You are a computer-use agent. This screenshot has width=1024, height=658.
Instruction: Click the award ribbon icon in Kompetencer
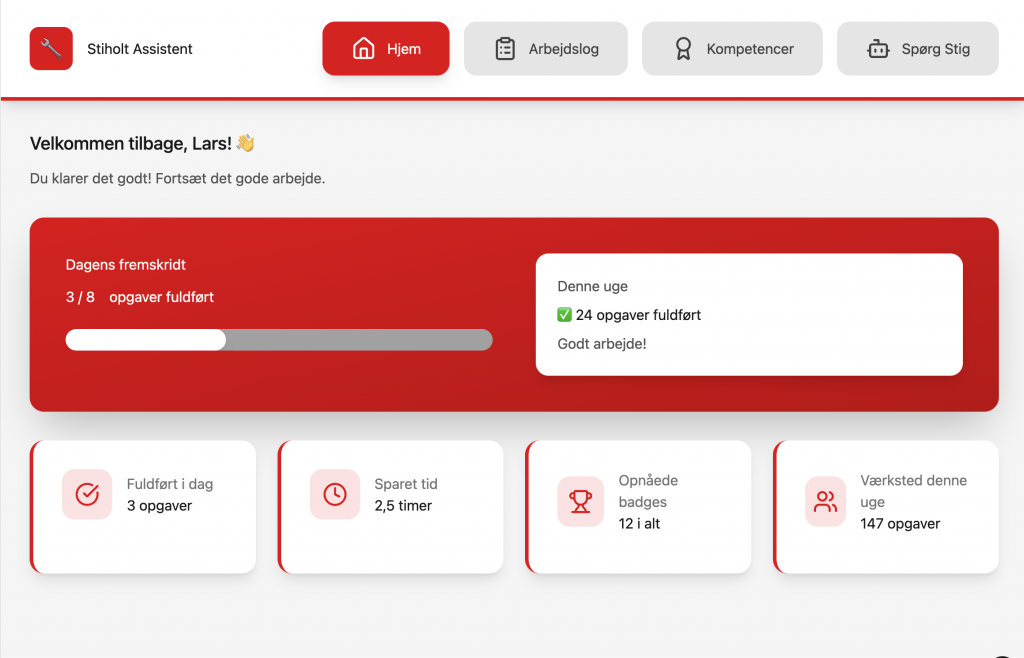[683, 49]
